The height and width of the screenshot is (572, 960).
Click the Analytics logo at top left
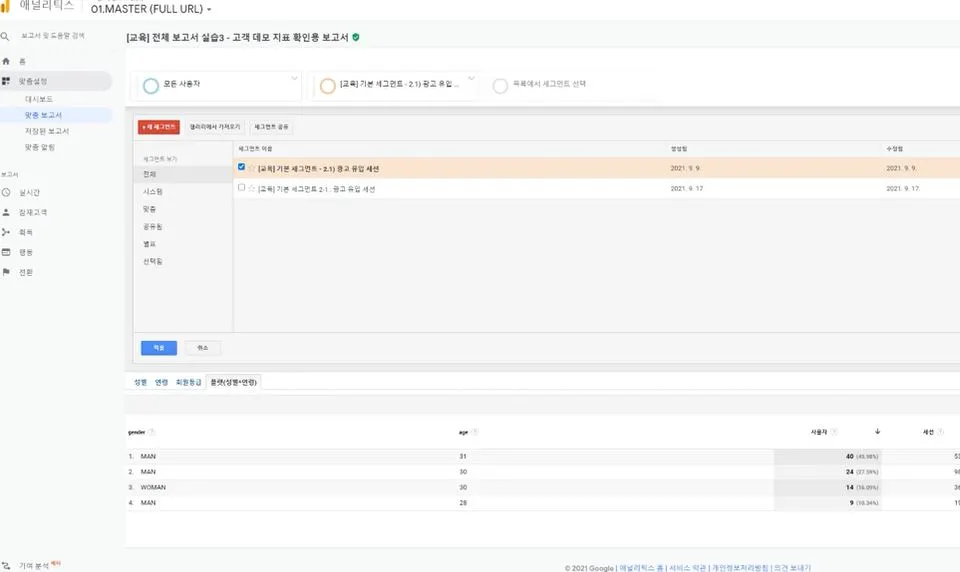[5, 6]
